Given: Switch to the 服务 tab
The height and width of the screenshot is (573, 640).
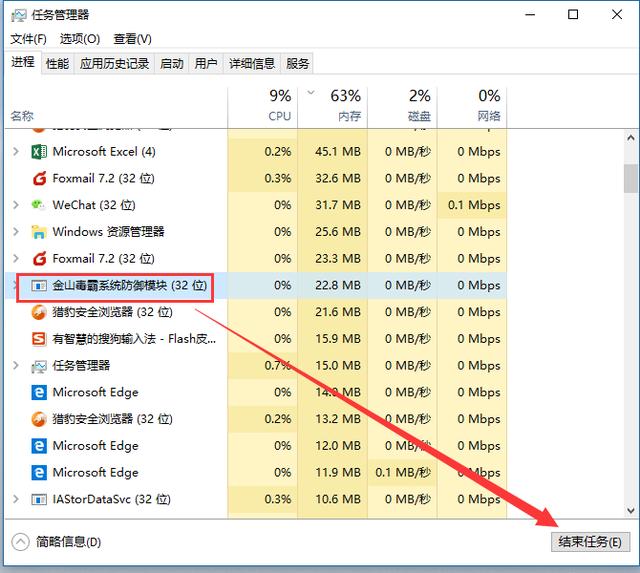Looking at the screenshot, I should 298,64.
